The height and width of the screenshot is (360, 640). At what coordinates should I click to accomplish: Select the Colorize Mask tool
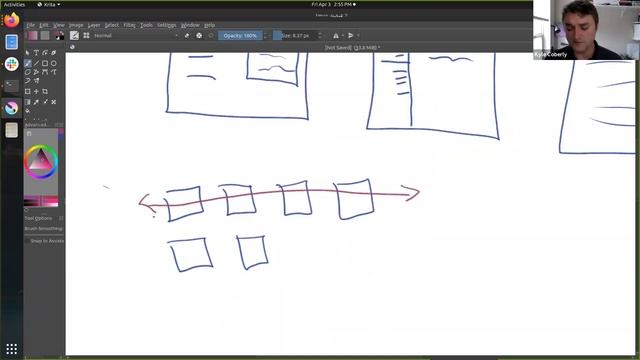[45, 102]
